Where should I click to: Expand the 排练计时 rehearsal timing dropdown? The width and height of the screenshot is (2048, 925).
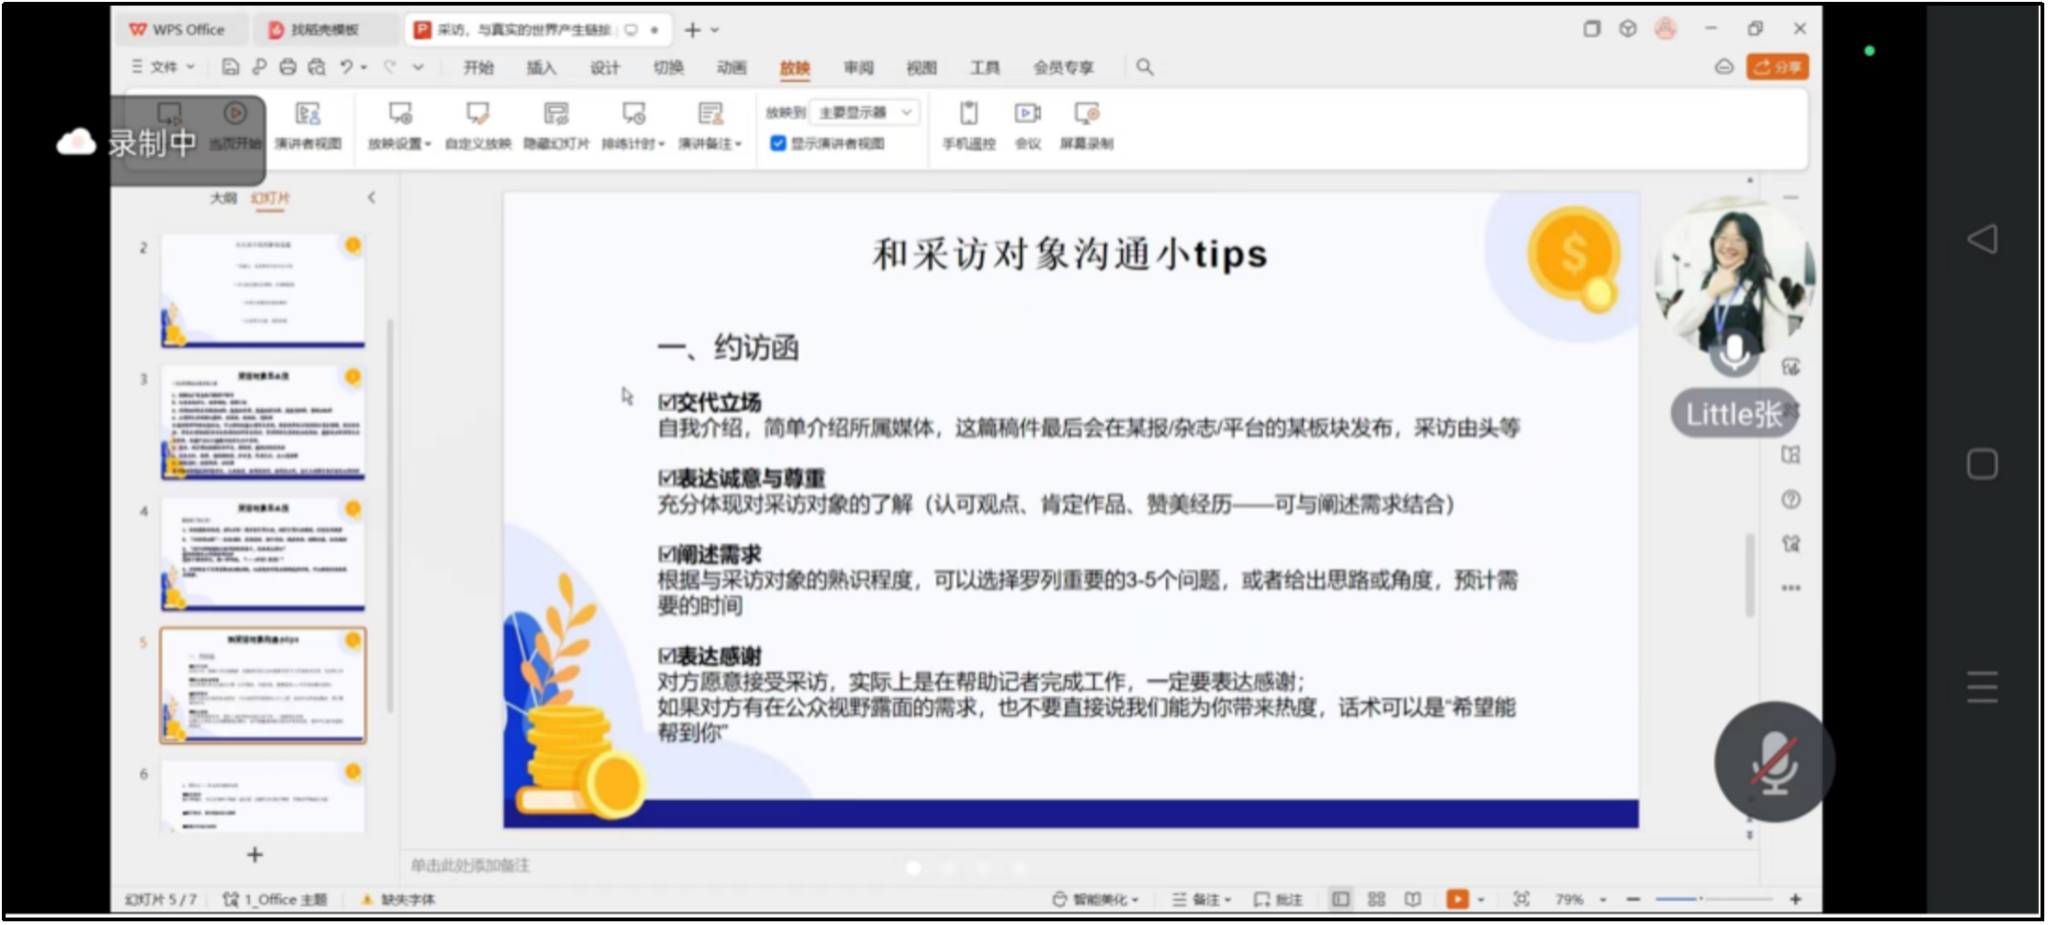point(633,143)
